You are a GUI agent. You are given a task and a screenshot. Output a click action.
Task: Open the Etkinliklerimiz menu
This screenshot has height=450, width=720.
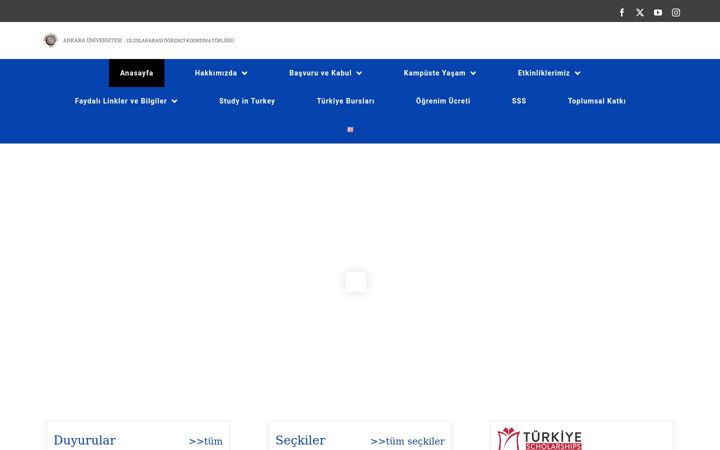pyautogui.click(x=544, y=73)
